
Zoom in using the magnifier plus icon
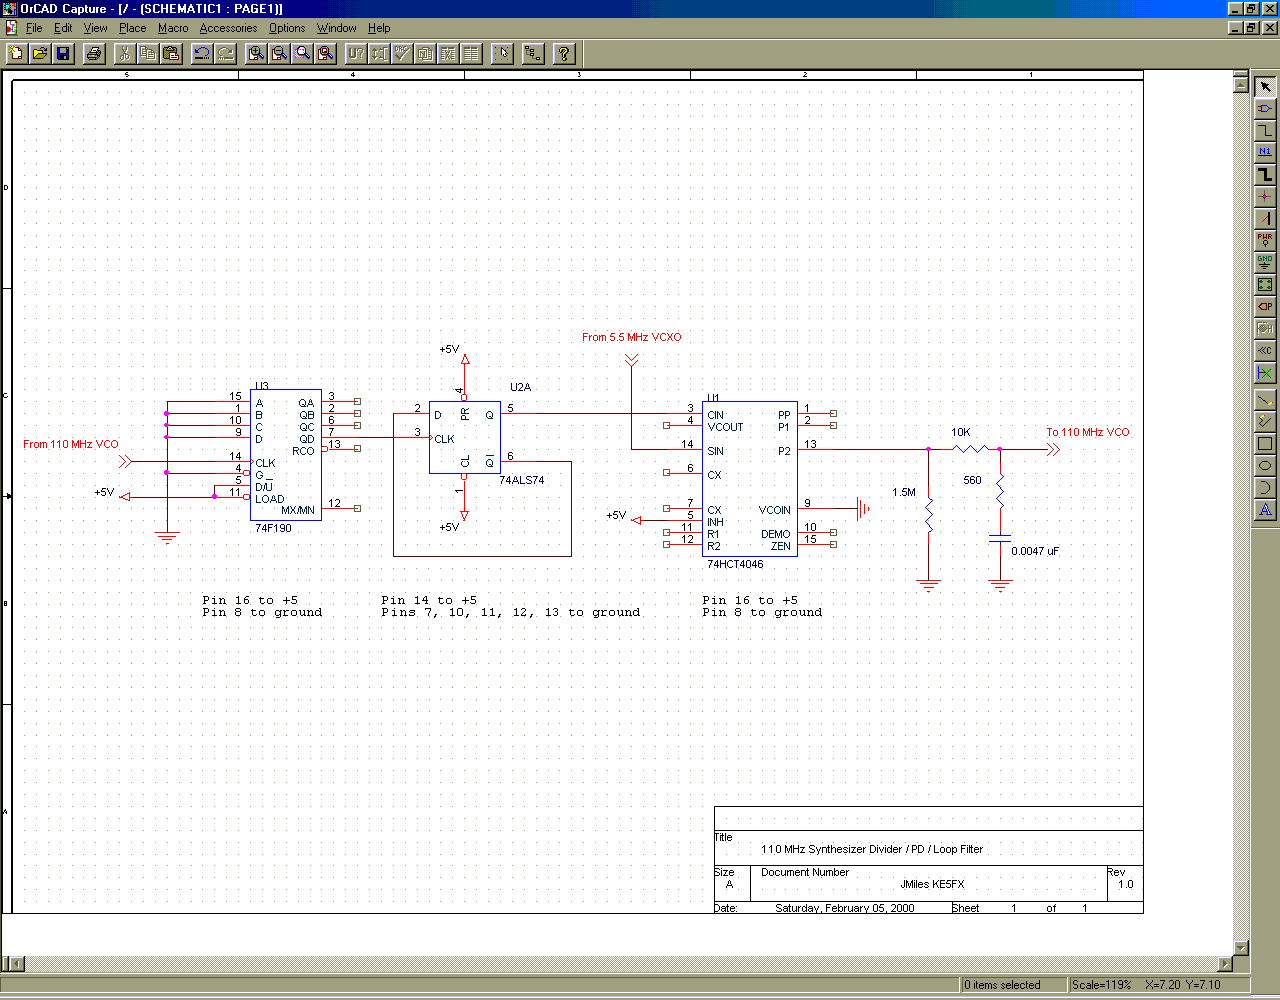click(256, 53)
